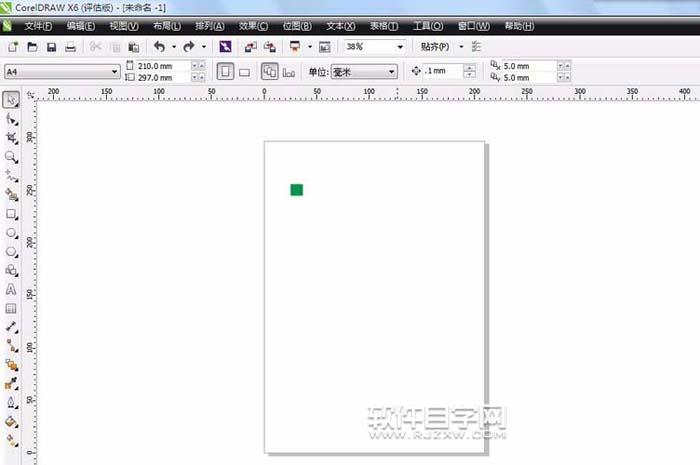Viewport: 700px width, 465px height.
Task: Expand the 贴齐(P) snap dropdown
Action: click(462, 46)
